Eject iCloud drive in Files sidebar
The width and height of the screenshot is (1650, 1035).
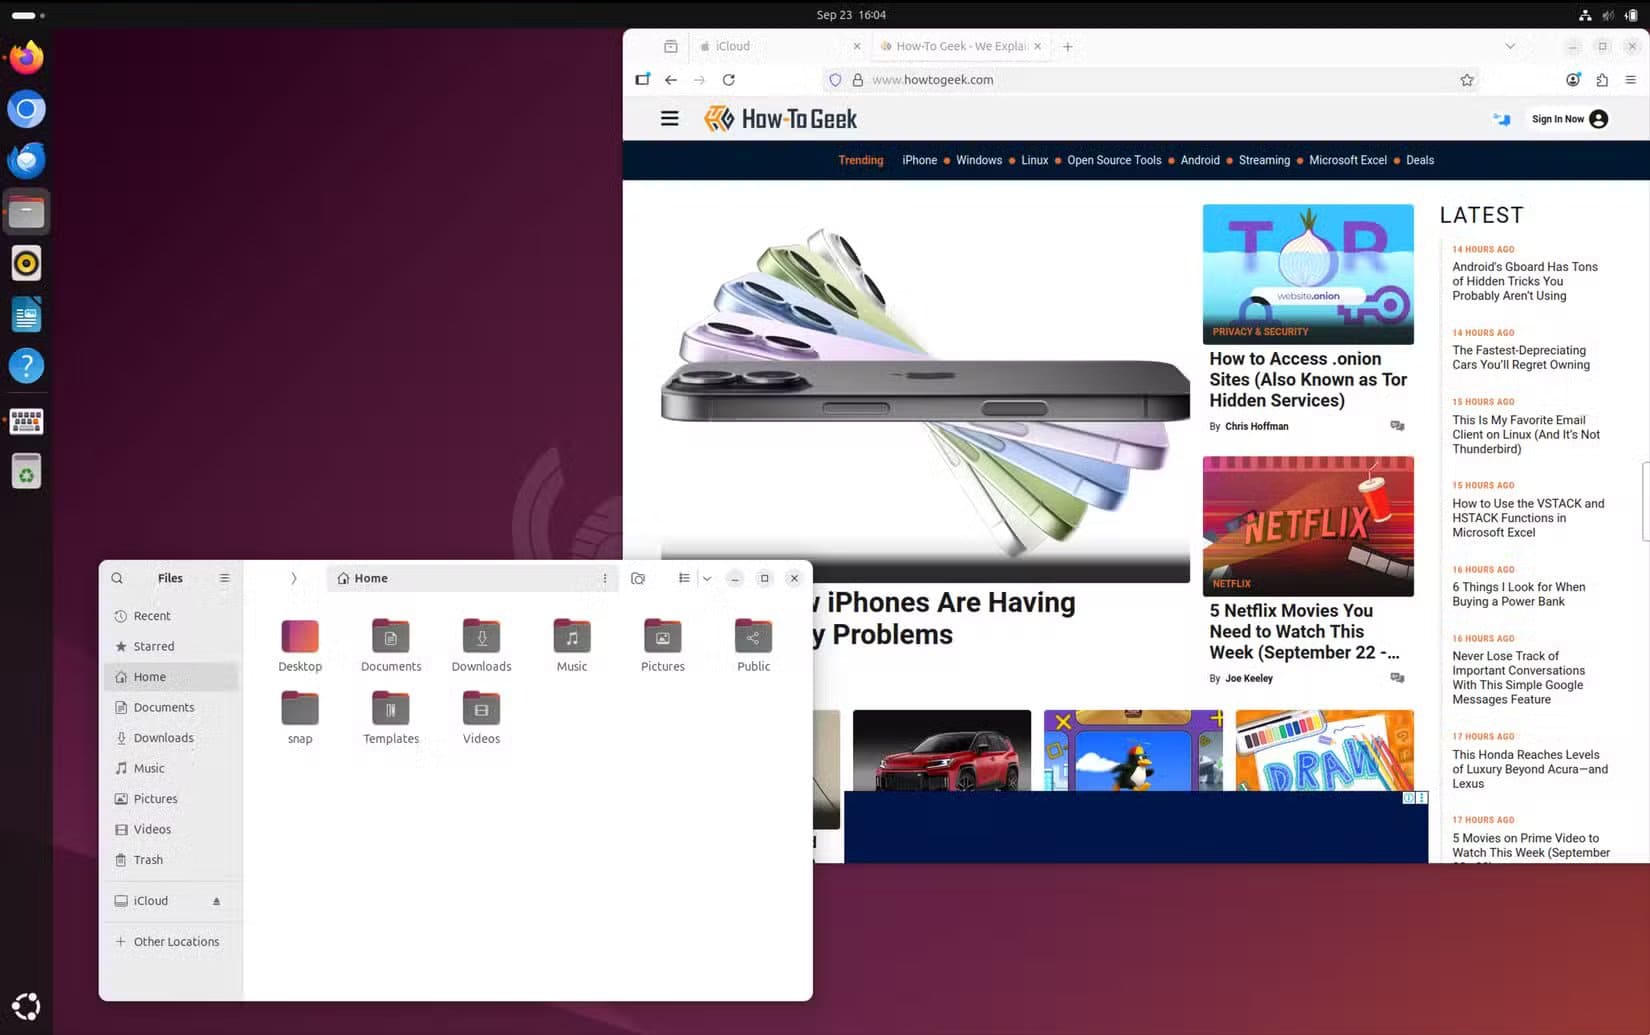[216, 901]
